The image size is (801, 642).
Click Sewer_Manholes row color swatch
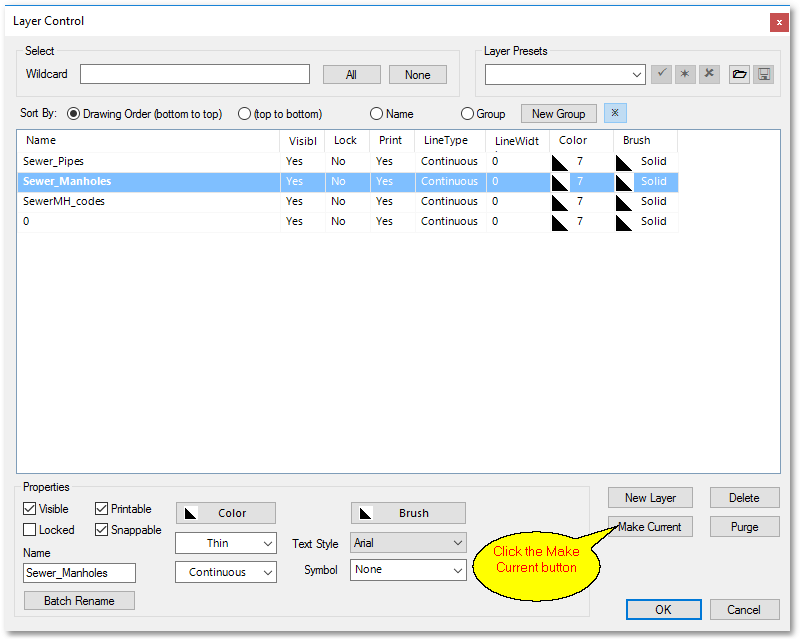[x=560, y=182]
